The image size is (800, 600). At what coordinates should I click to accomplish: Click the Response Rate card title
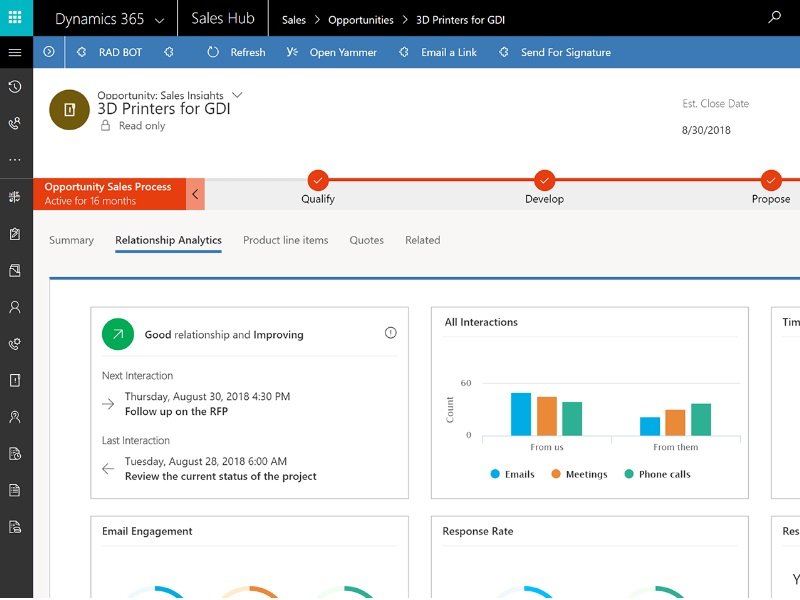click(x=478, y=531)
